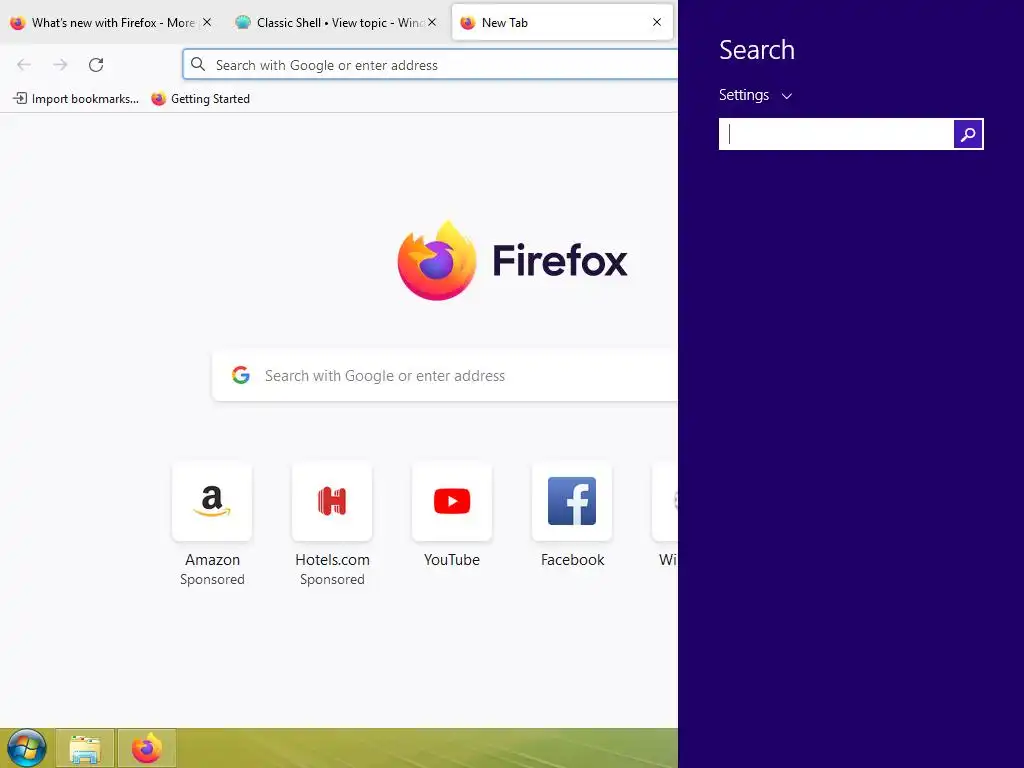Close the Classic Shell tab

[432, 22]
